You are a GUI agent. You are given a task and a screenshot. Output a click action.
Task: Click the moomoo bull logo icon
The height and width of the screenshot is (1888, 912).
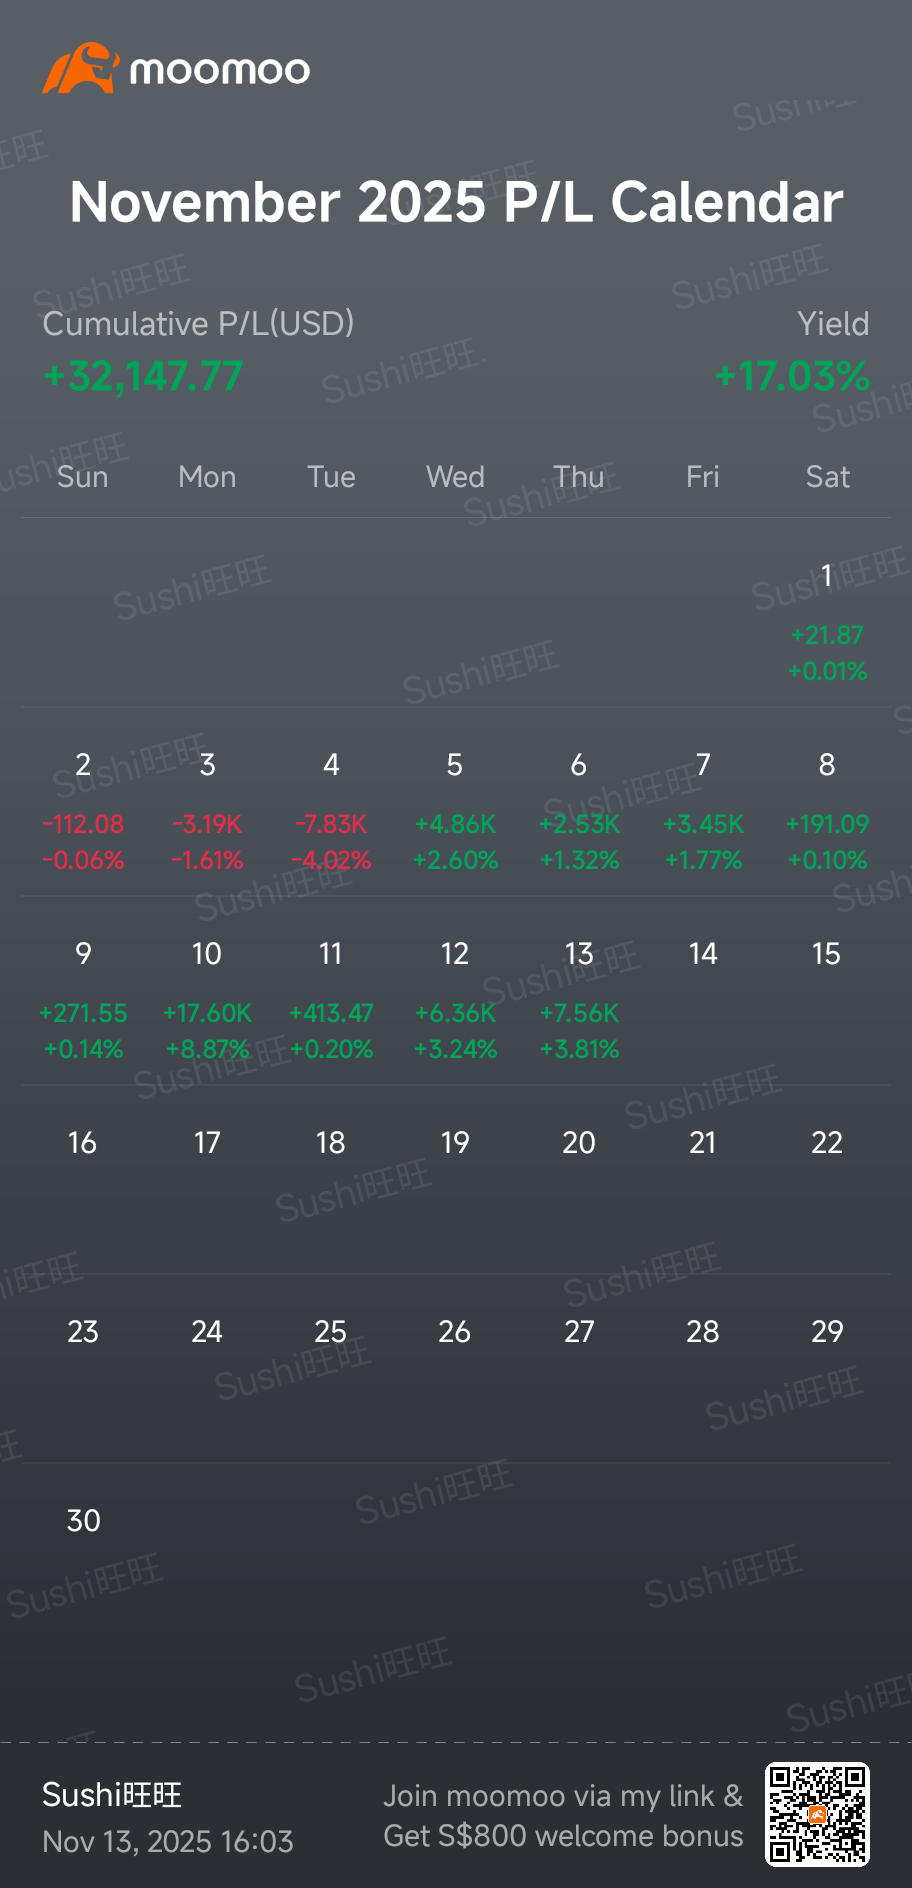[80, 68]
